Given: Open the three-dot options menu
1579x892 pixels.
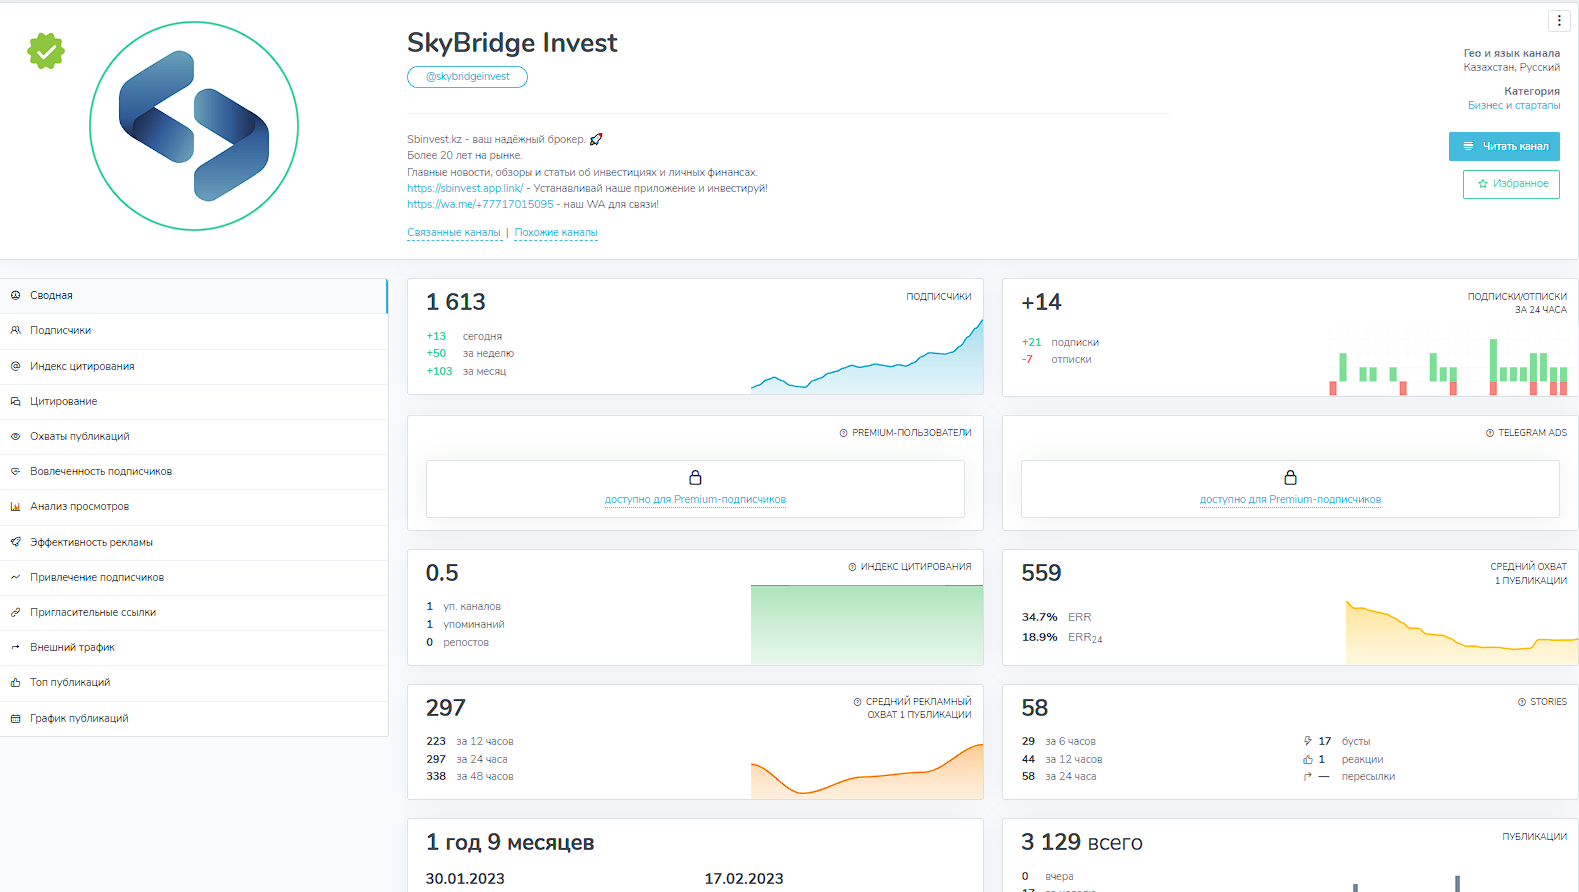Looking at the screenshot, I should tap(1559, 20).
